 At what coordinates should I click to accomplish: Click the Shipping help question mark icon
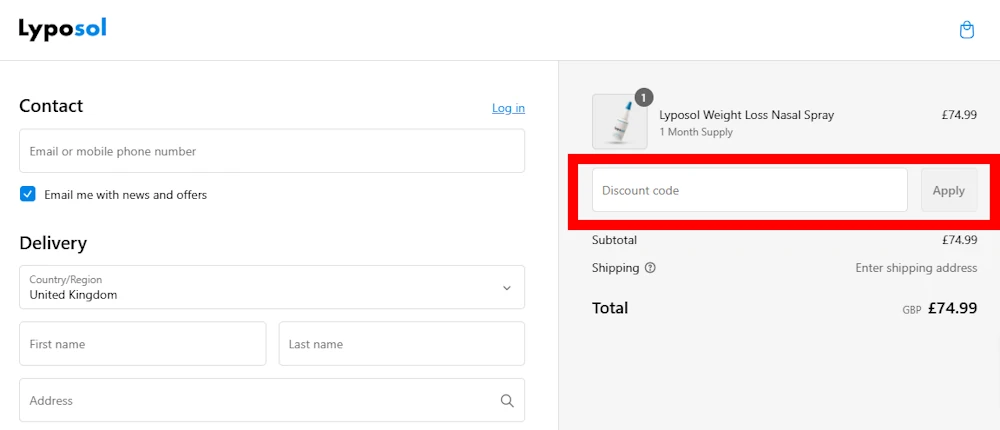[650, 268]
